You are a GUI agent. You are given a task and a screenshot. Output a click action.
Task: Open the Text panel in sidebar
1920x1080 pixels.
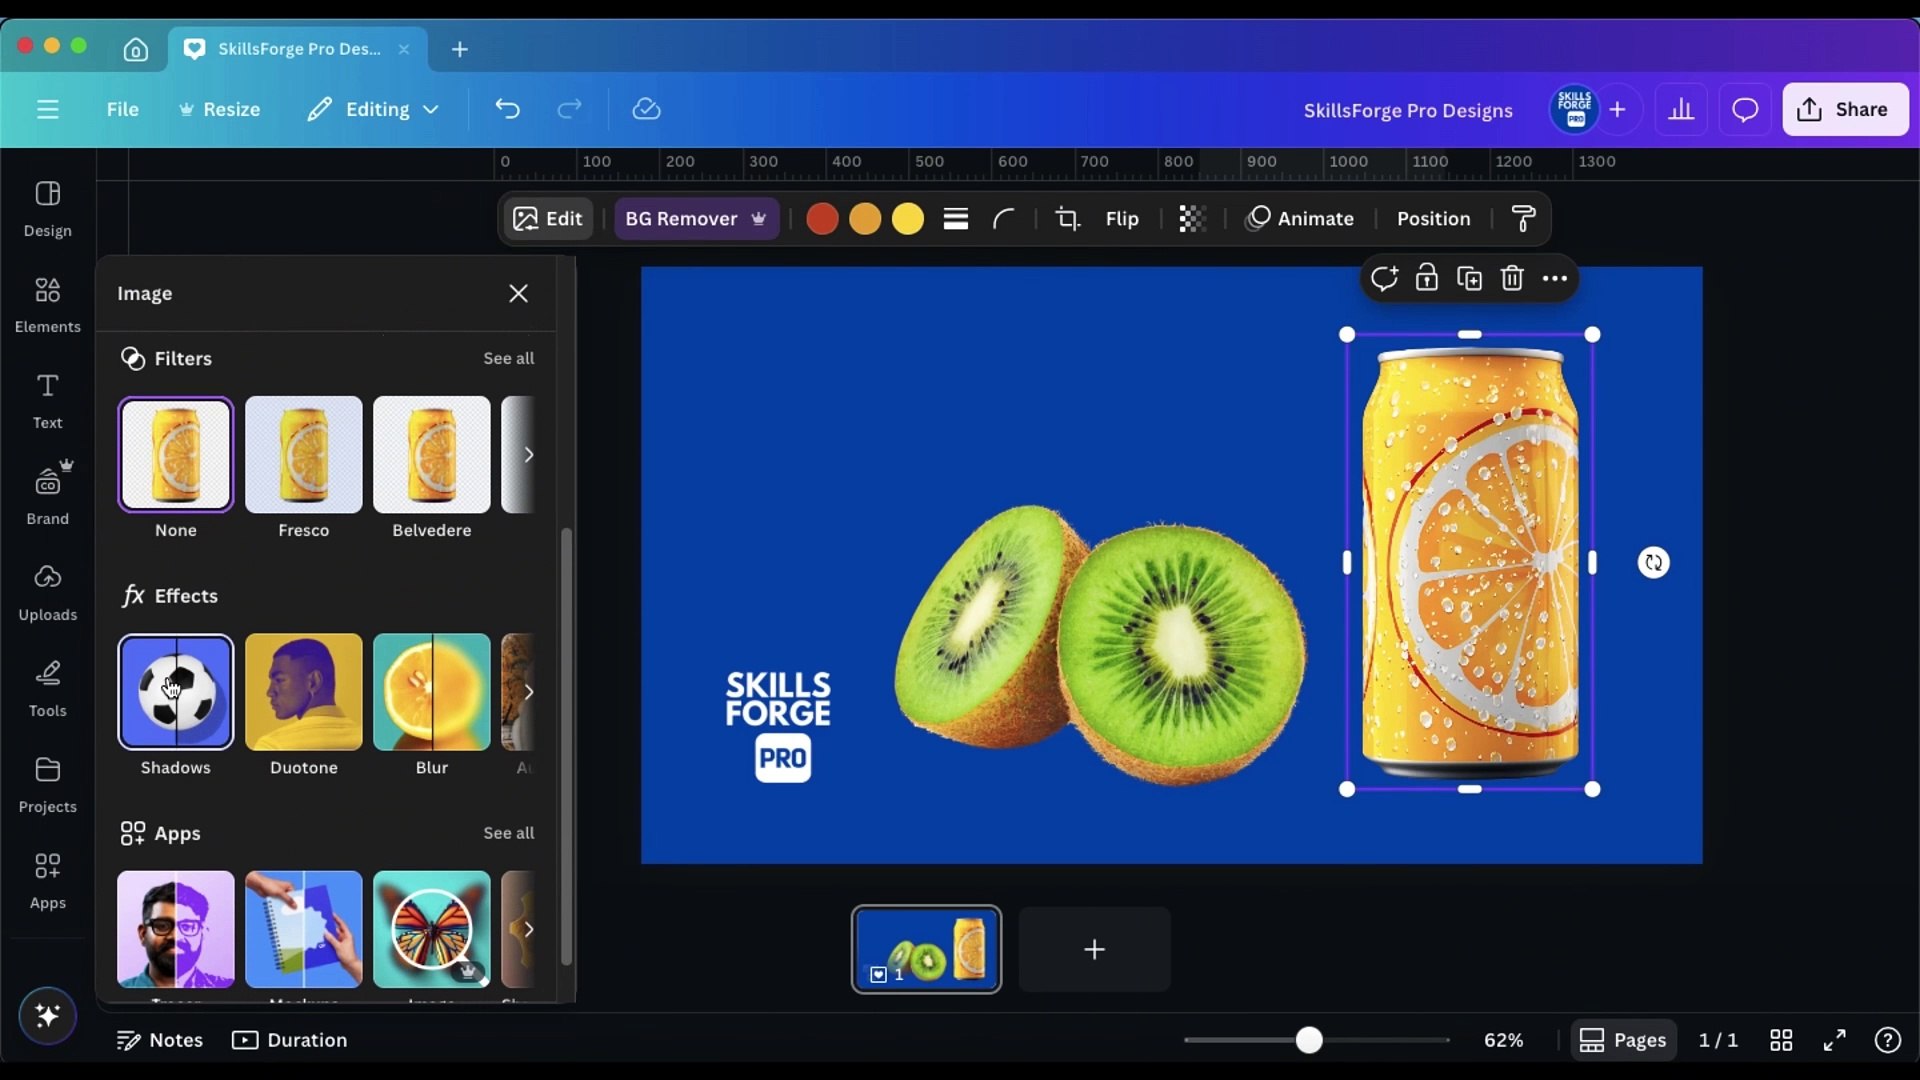point(47,399)
